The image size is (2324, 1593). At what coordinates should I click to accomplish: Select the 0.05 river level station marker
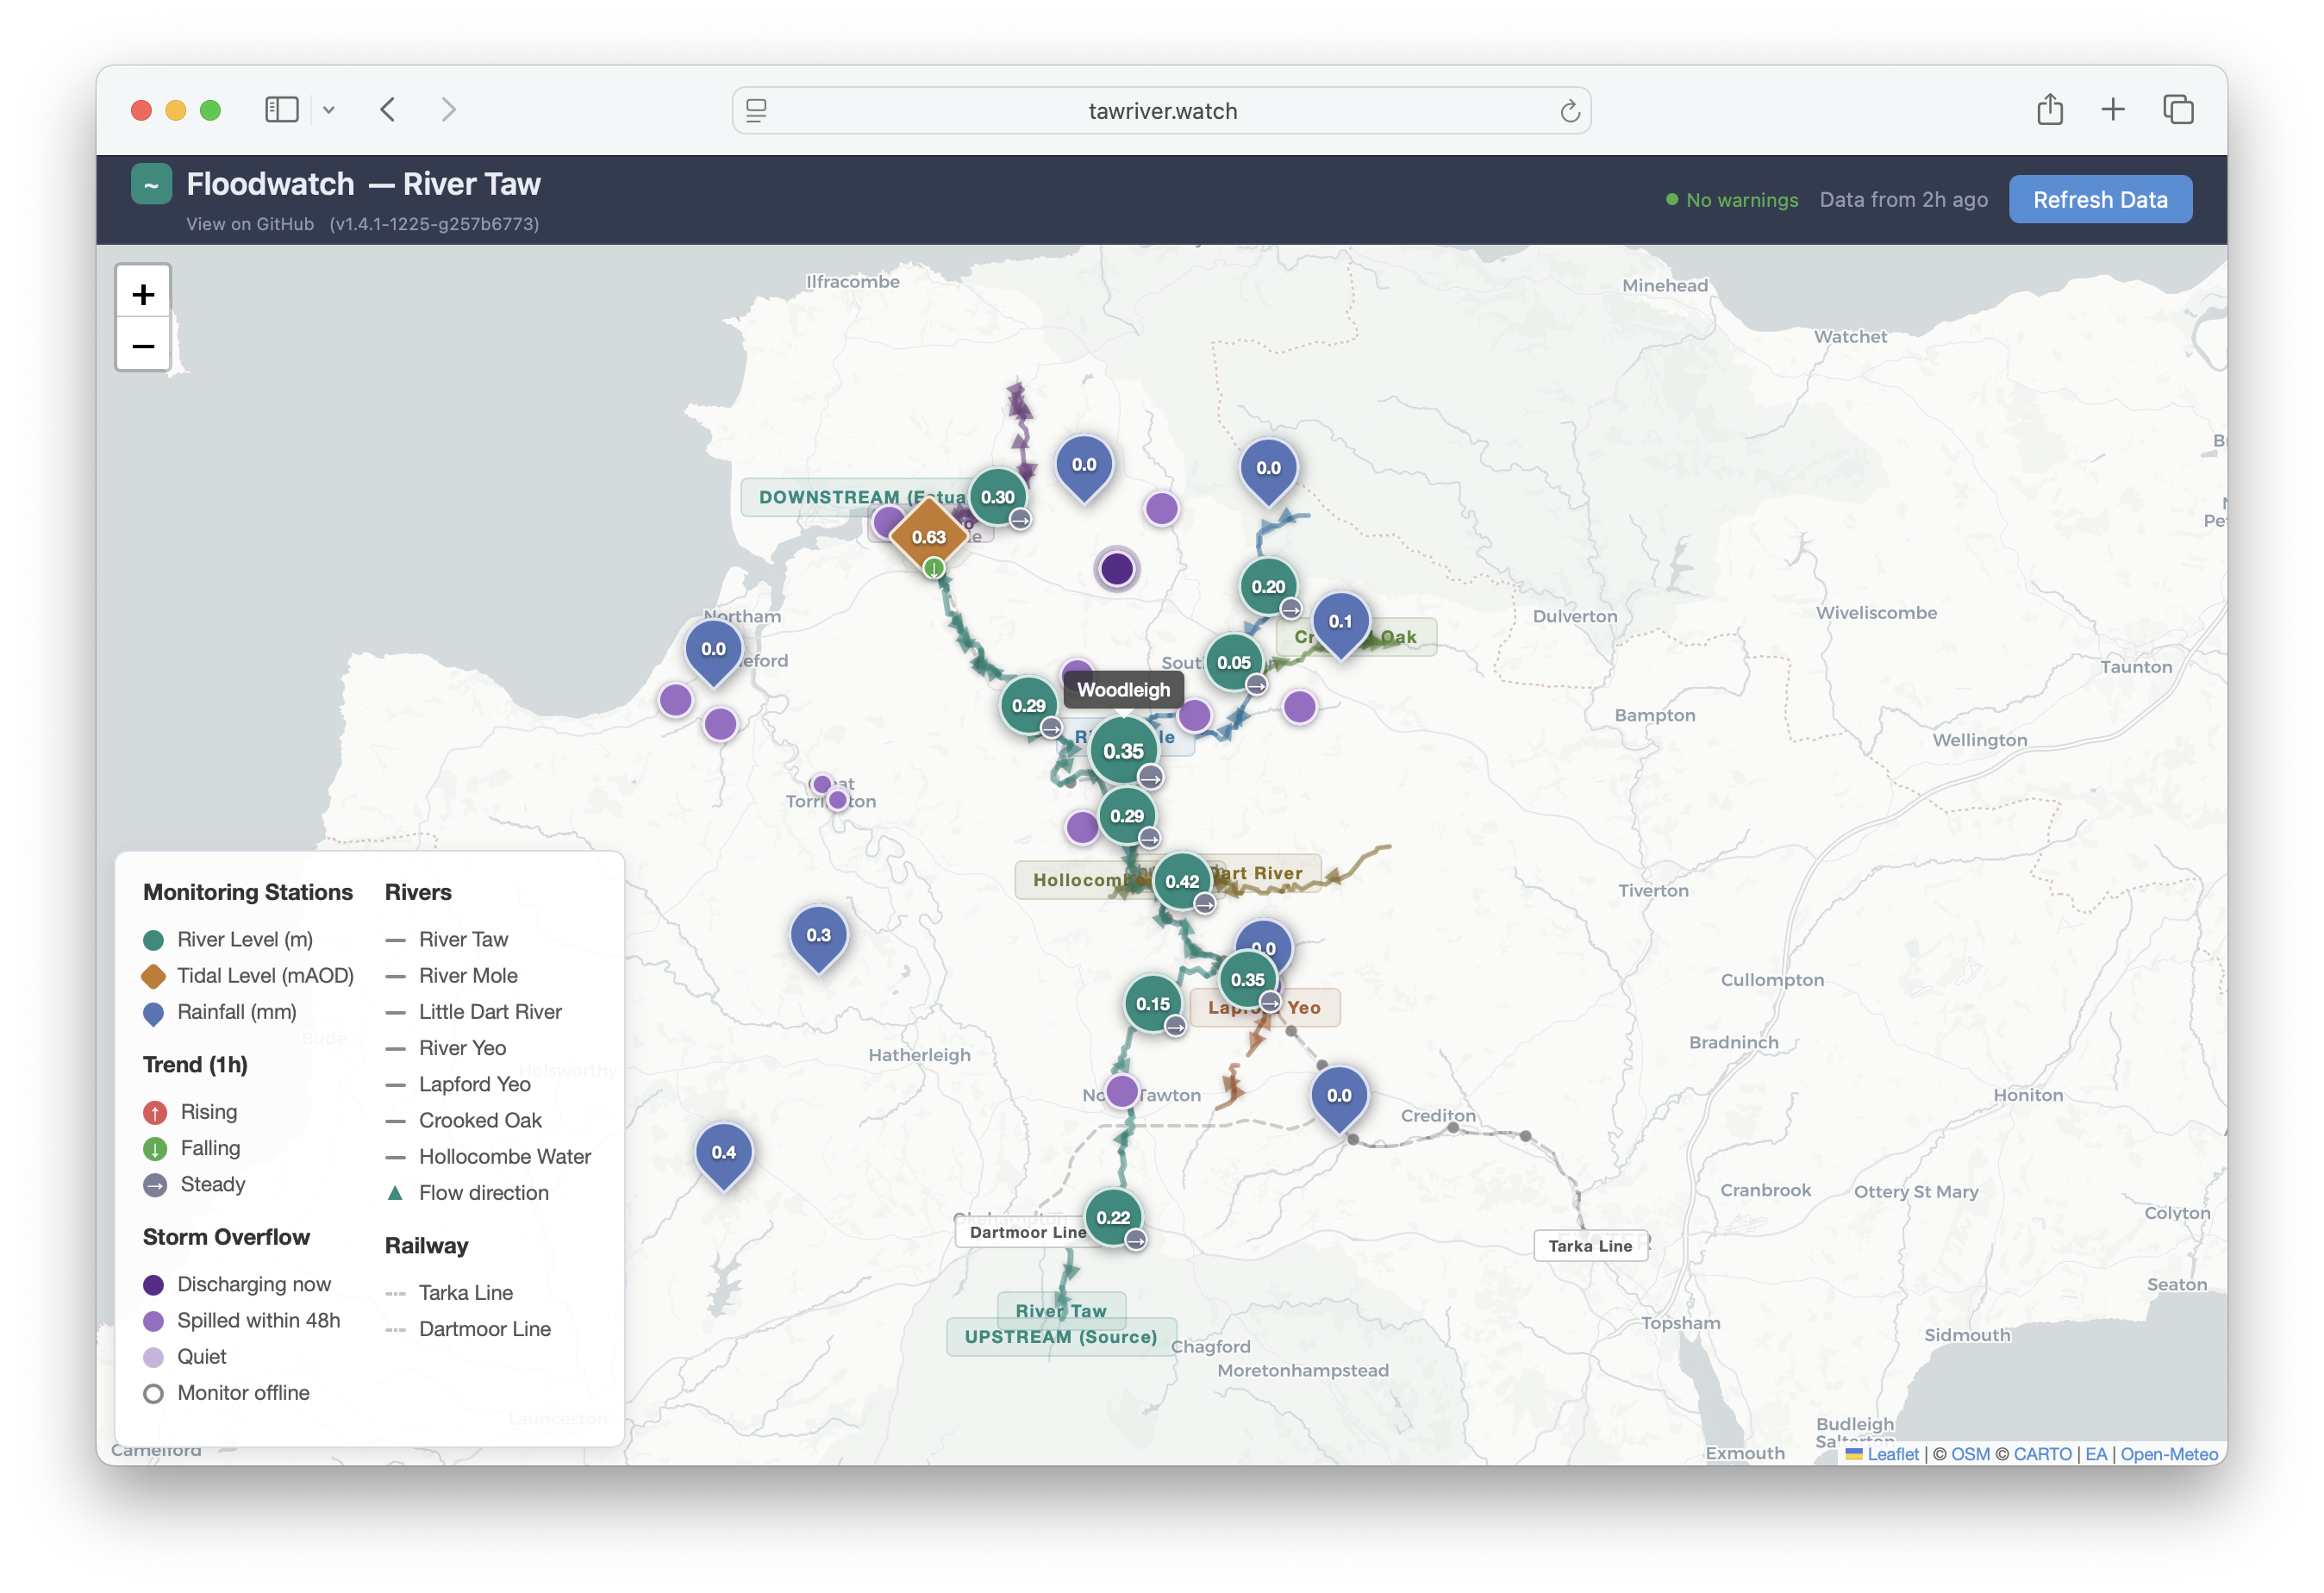point(1234,662)
